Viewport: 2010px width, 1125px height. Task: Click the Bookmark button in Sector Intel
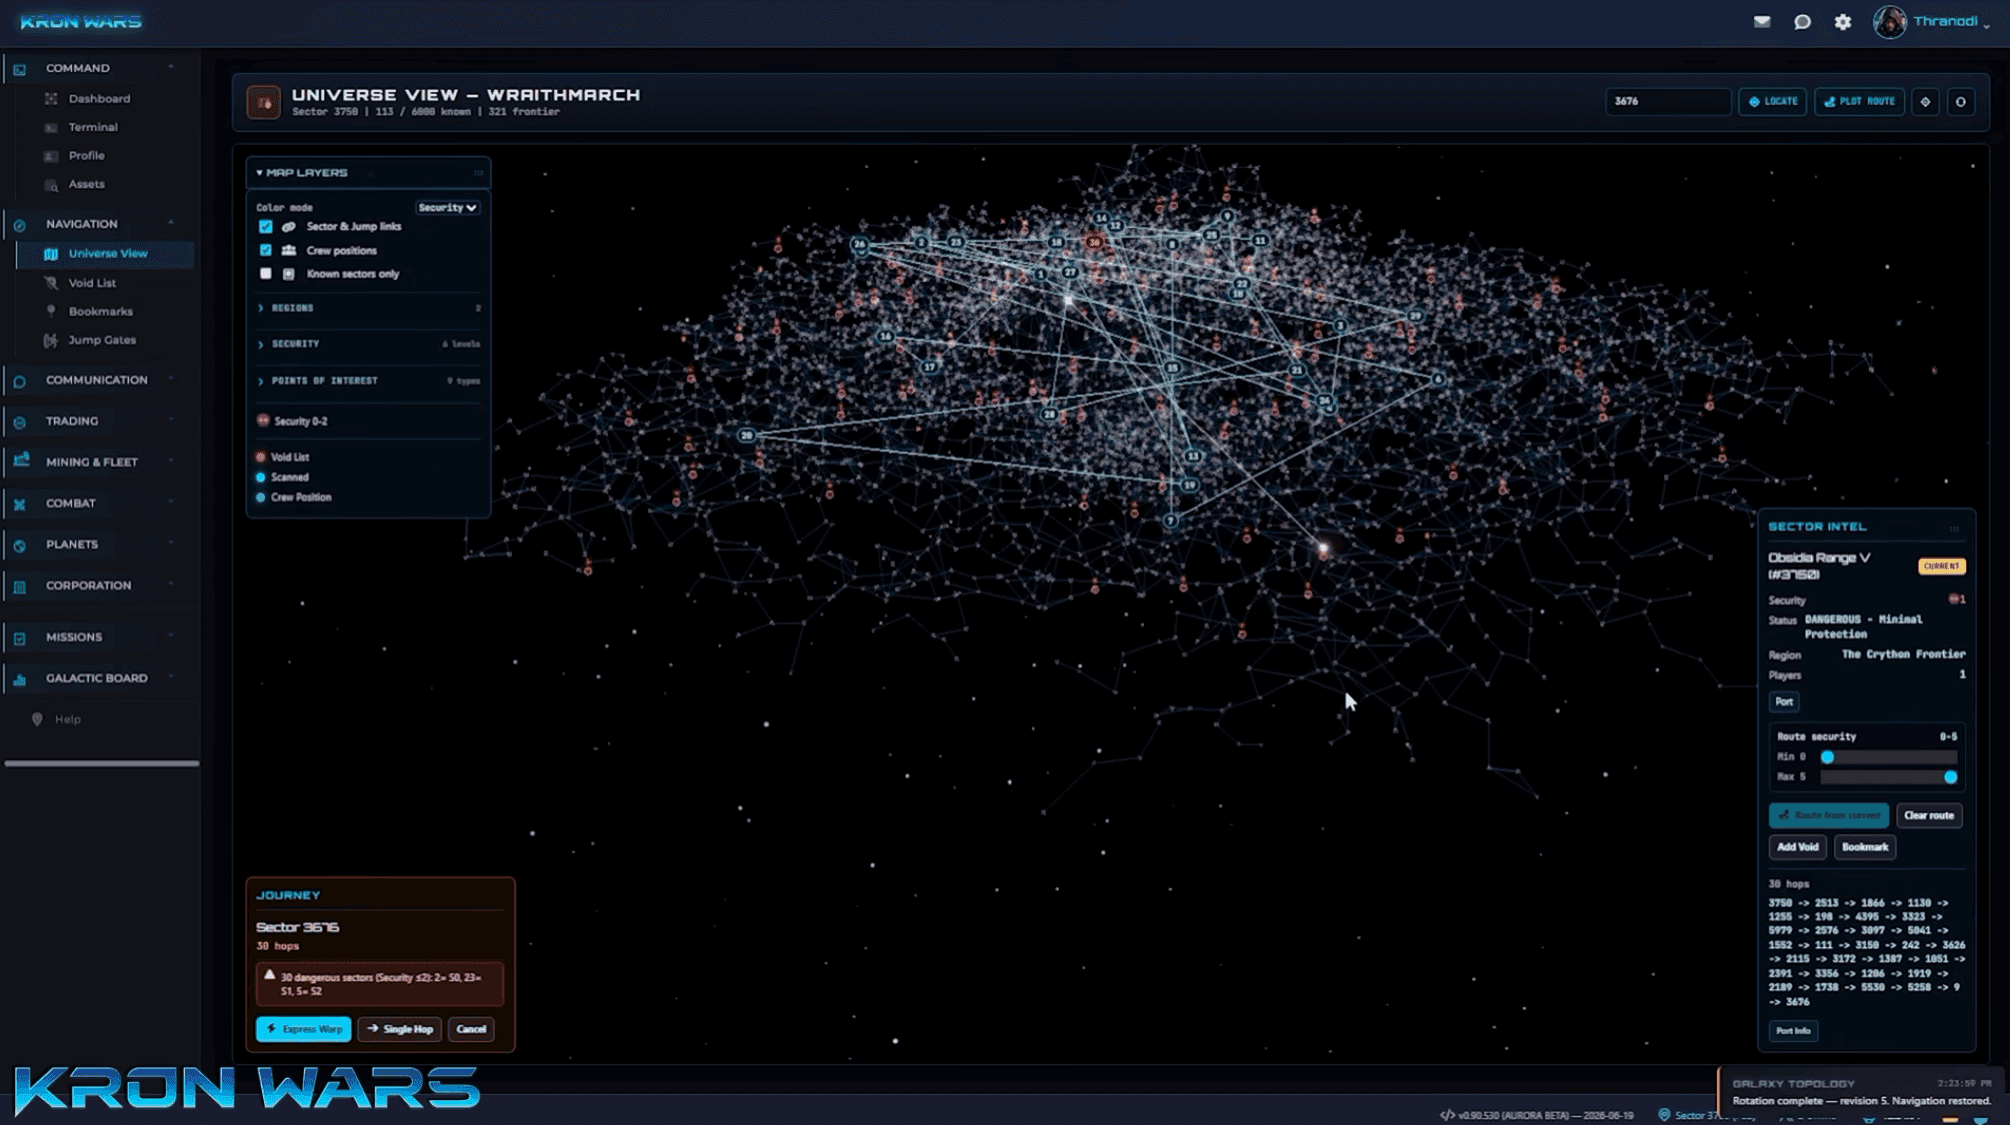click(1865, 847)
